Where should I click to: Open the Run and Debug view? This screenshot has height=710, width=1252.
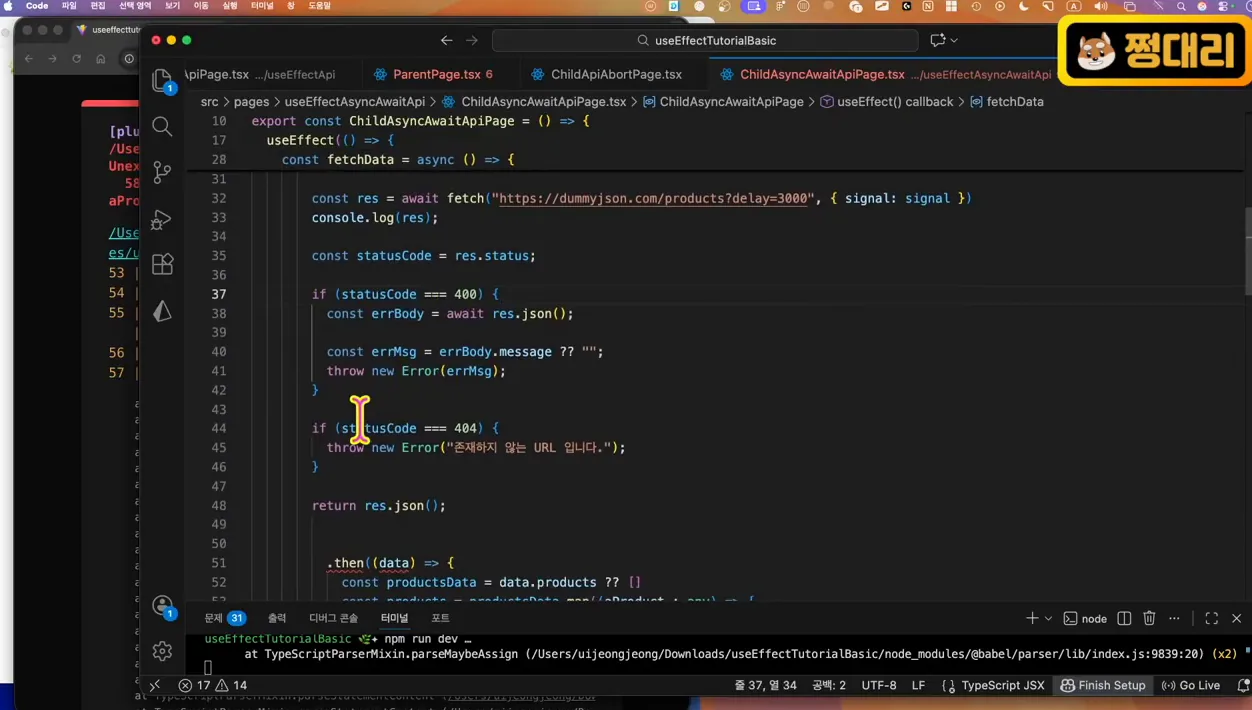(x=162, y=219)
